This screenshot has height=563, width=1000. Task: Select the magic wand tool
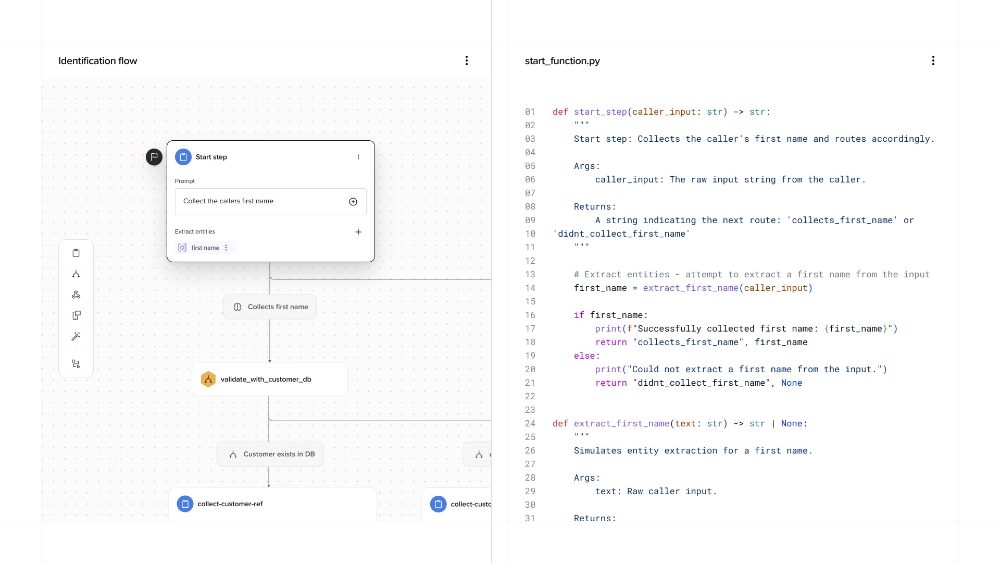click(x=76, y=337)
